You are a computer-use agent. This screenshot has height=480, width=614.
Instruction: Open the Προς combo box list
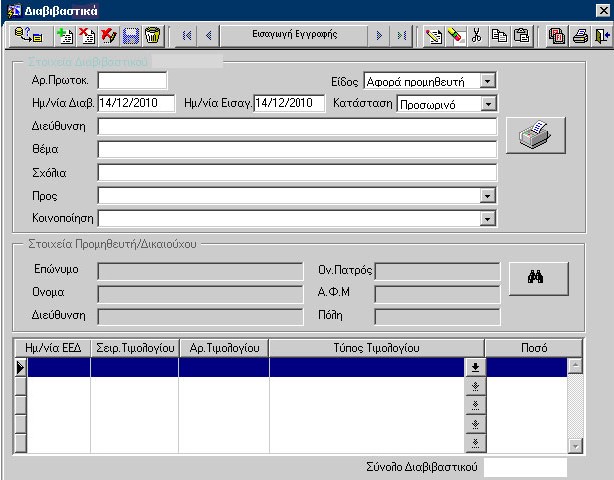[487, 195]
